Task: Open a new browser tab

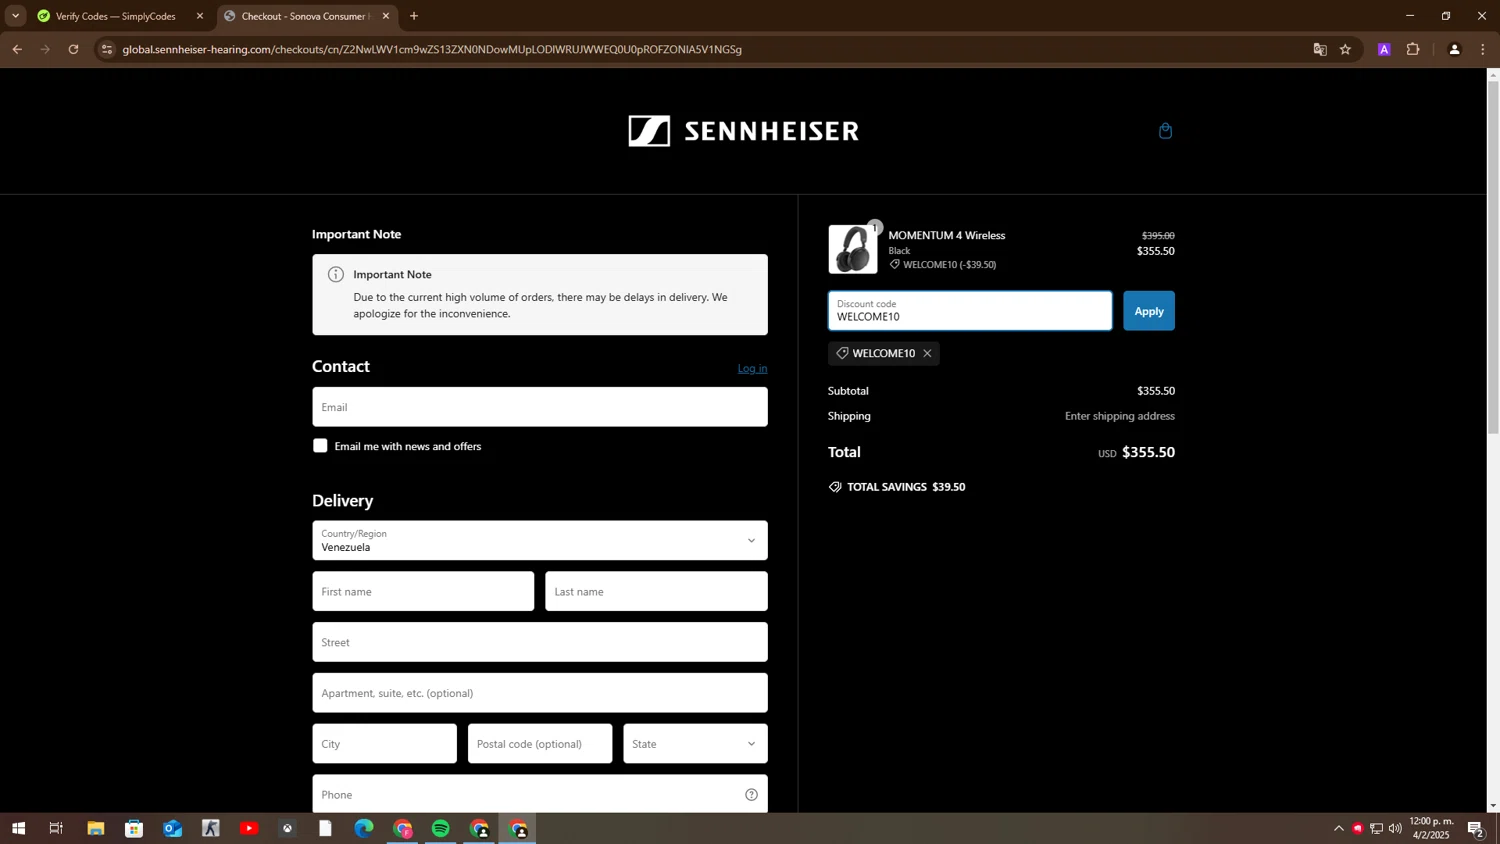Action: pos(414,16)
